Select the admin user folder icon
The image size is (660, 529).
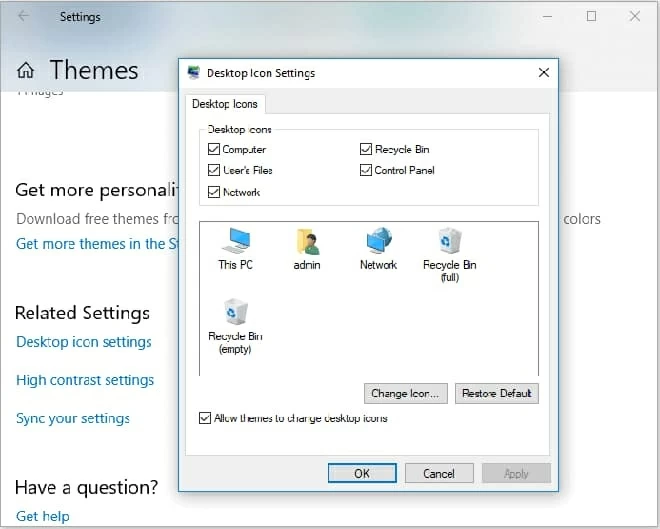pos(307,242)
